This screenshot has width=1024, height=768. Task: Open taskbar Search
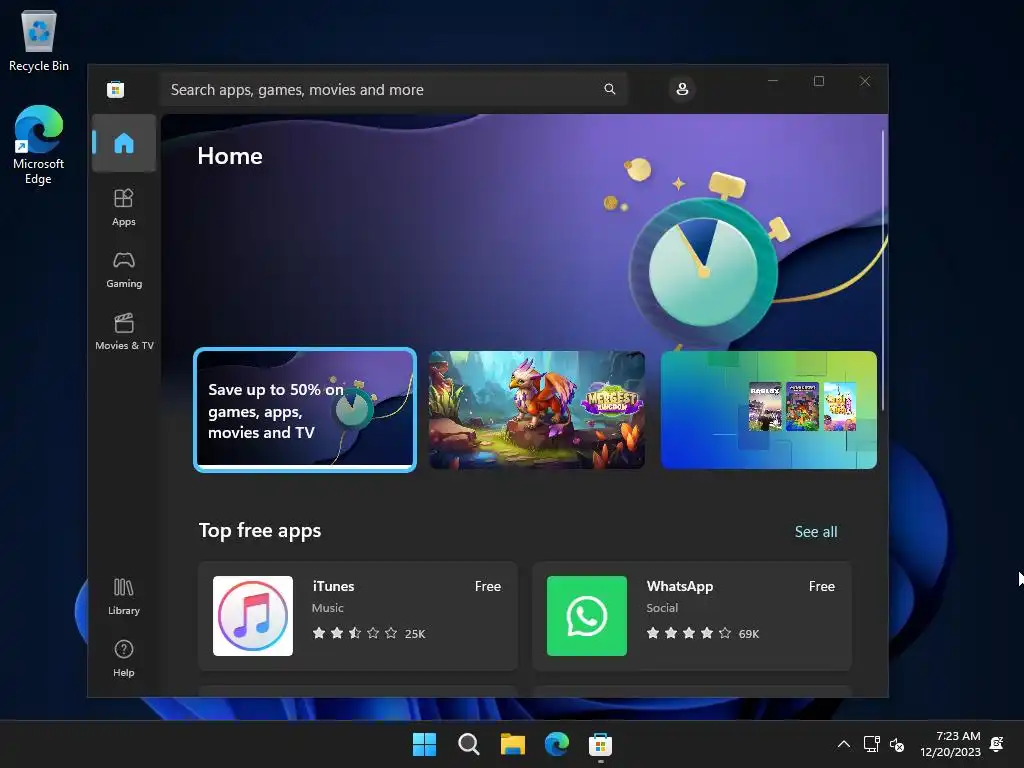point(468,744)
